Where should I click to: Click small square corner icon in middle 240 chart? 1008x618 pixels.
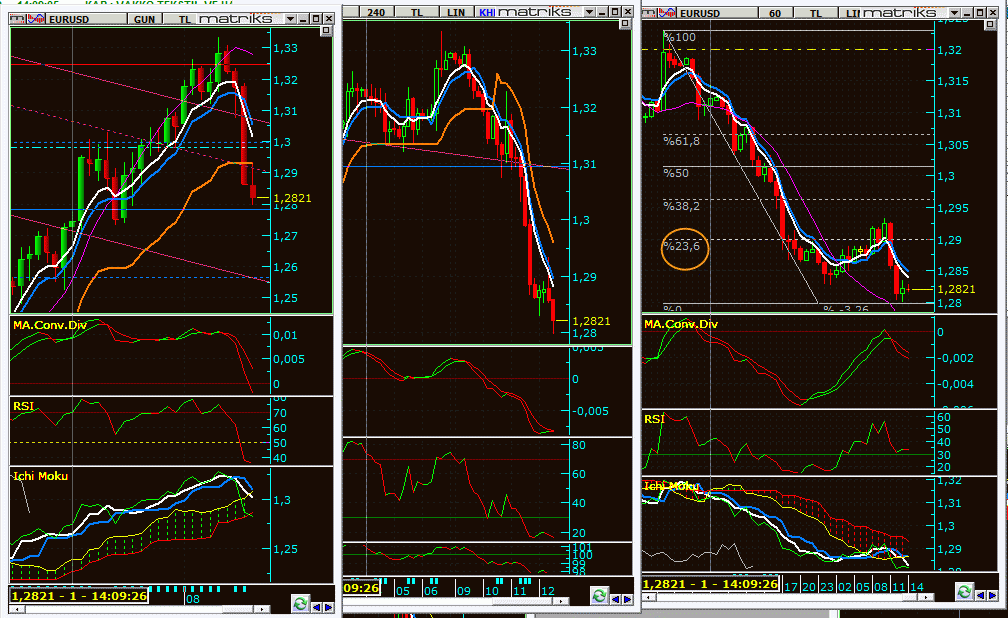pos(624,23)
